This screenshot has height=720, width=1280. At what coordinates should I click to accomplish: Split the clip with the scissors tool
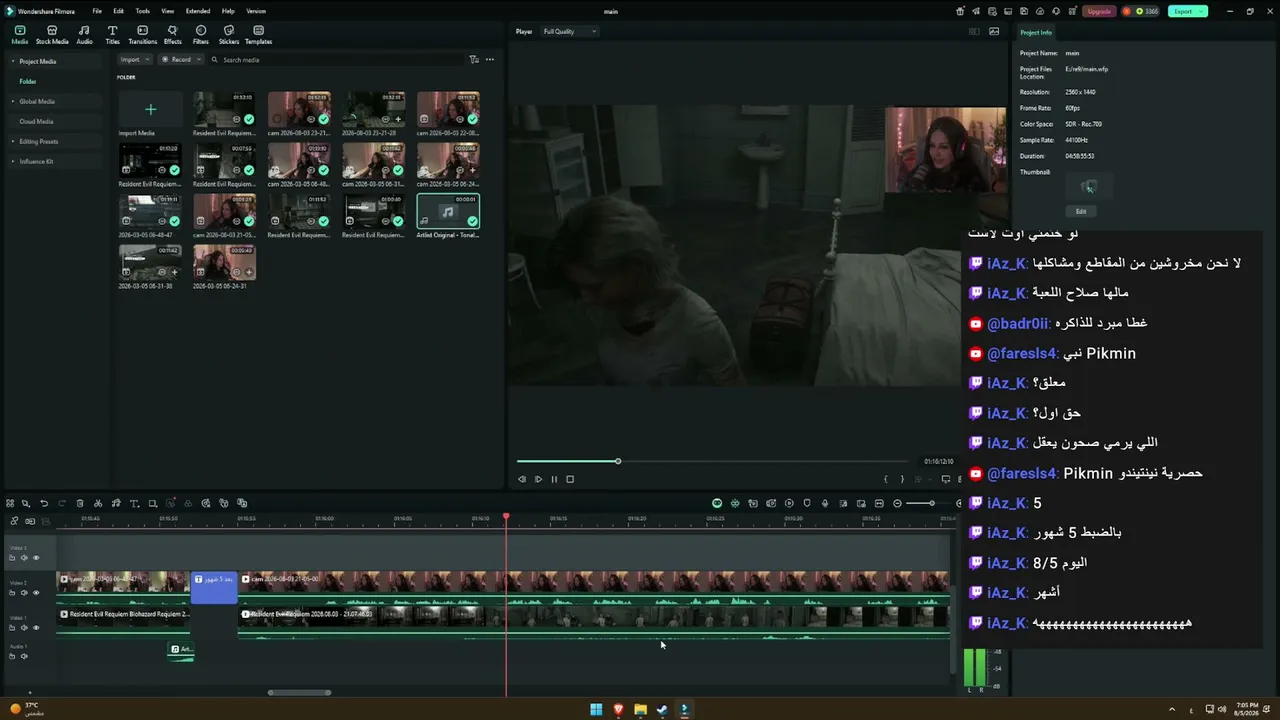click(x=98, y=503)
